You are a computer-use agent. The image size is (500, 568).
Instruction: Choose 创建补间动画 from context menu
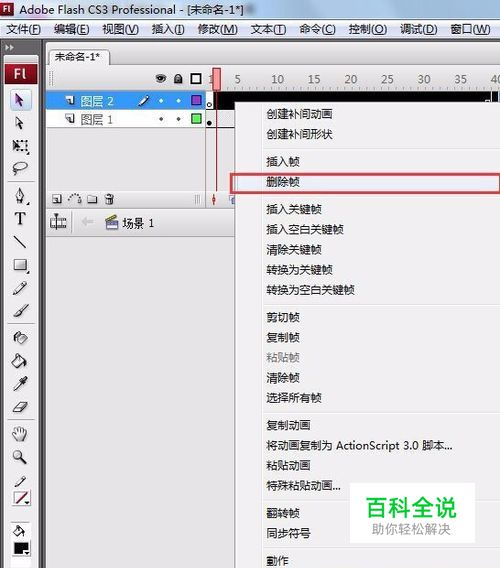[x=299, y=114]
